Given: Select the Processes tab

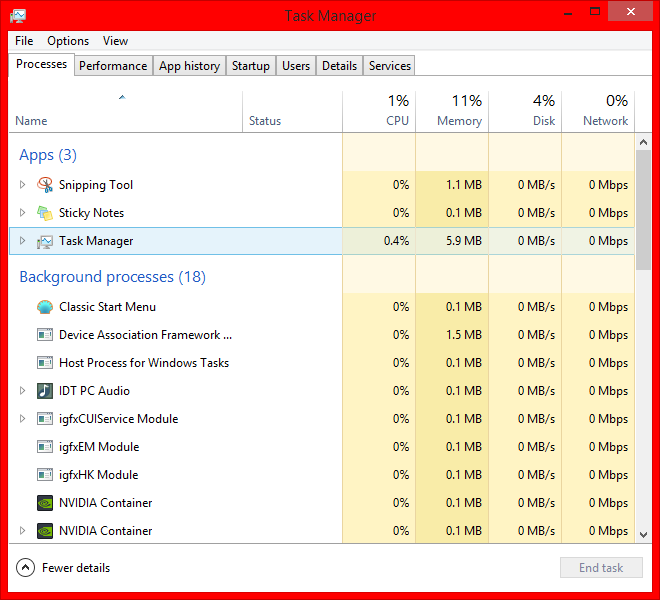Looking at the screenshot, I should coord(41,64).
